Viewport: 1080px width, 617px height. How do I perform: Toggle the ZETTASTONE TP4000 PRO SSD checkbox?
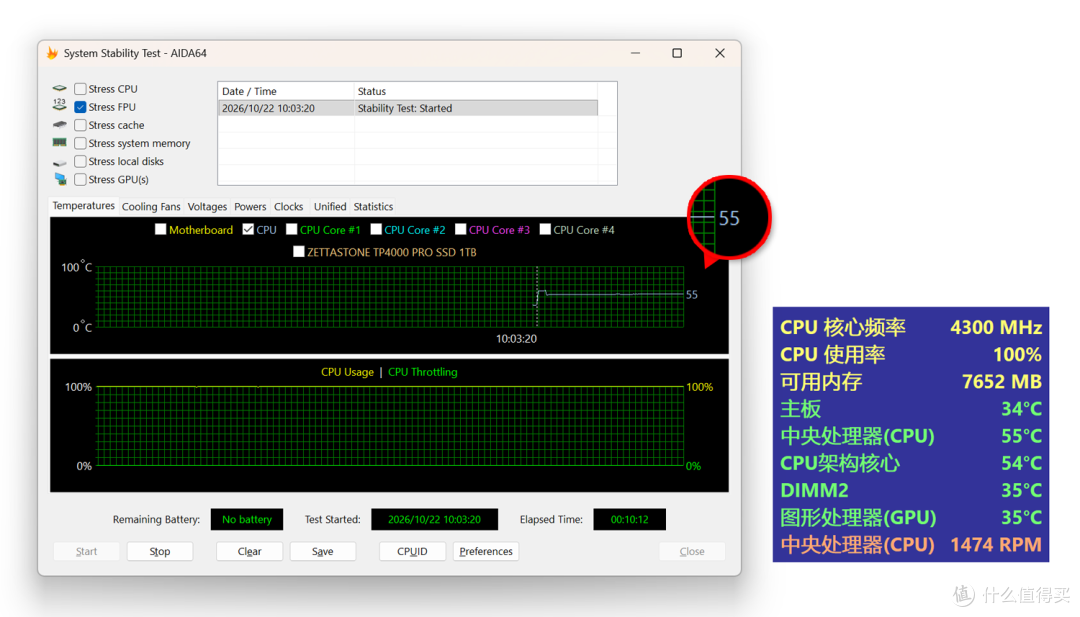pyautogui.click(x=298, y=252)
